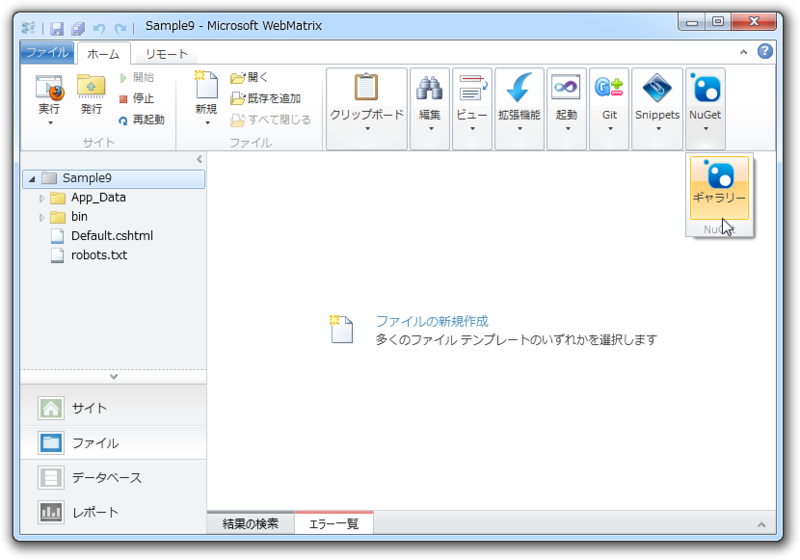This screenshot has height=560, width=800.
Task: Open the Snippets ribbon group
Action: [x=657, y=109]
